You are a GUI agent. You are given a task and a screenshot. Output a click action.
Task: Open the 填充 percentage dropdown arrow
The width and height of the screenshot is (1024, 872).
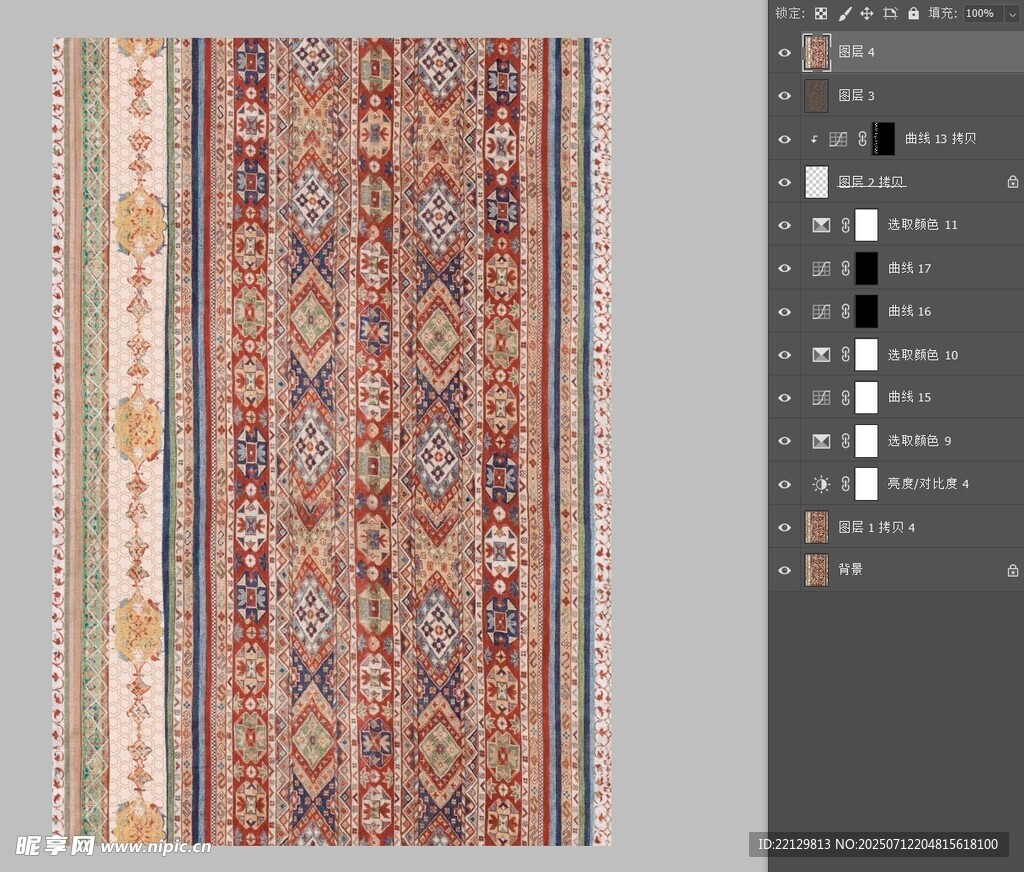click(1012, 13)
